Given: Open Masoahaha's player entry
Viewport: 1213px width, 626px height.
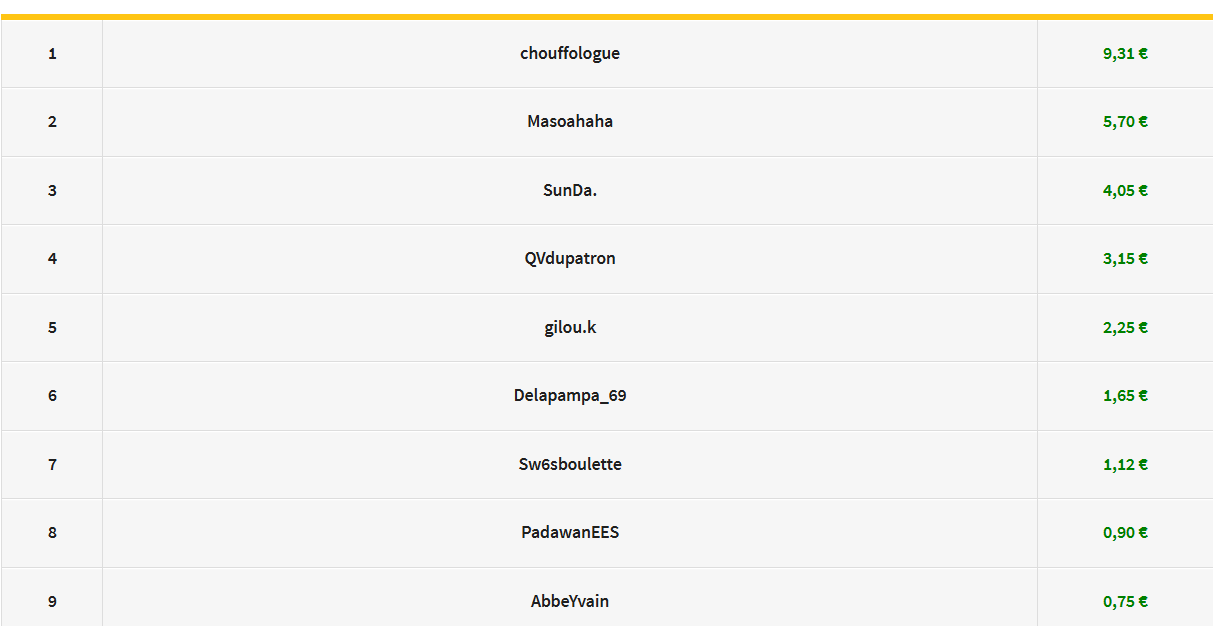Looking at the screenshot, I should point(570,122).
